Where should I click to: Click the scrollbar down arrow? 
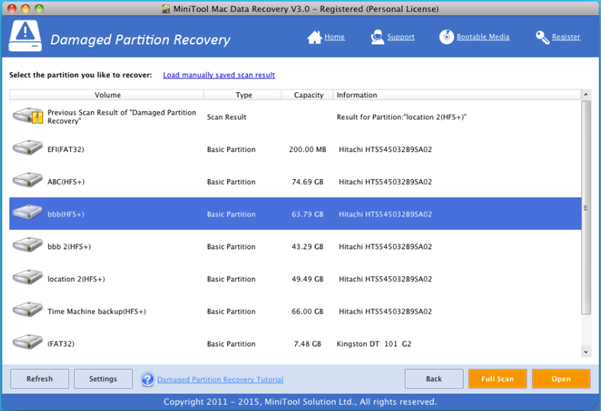[x=586, y=352]
